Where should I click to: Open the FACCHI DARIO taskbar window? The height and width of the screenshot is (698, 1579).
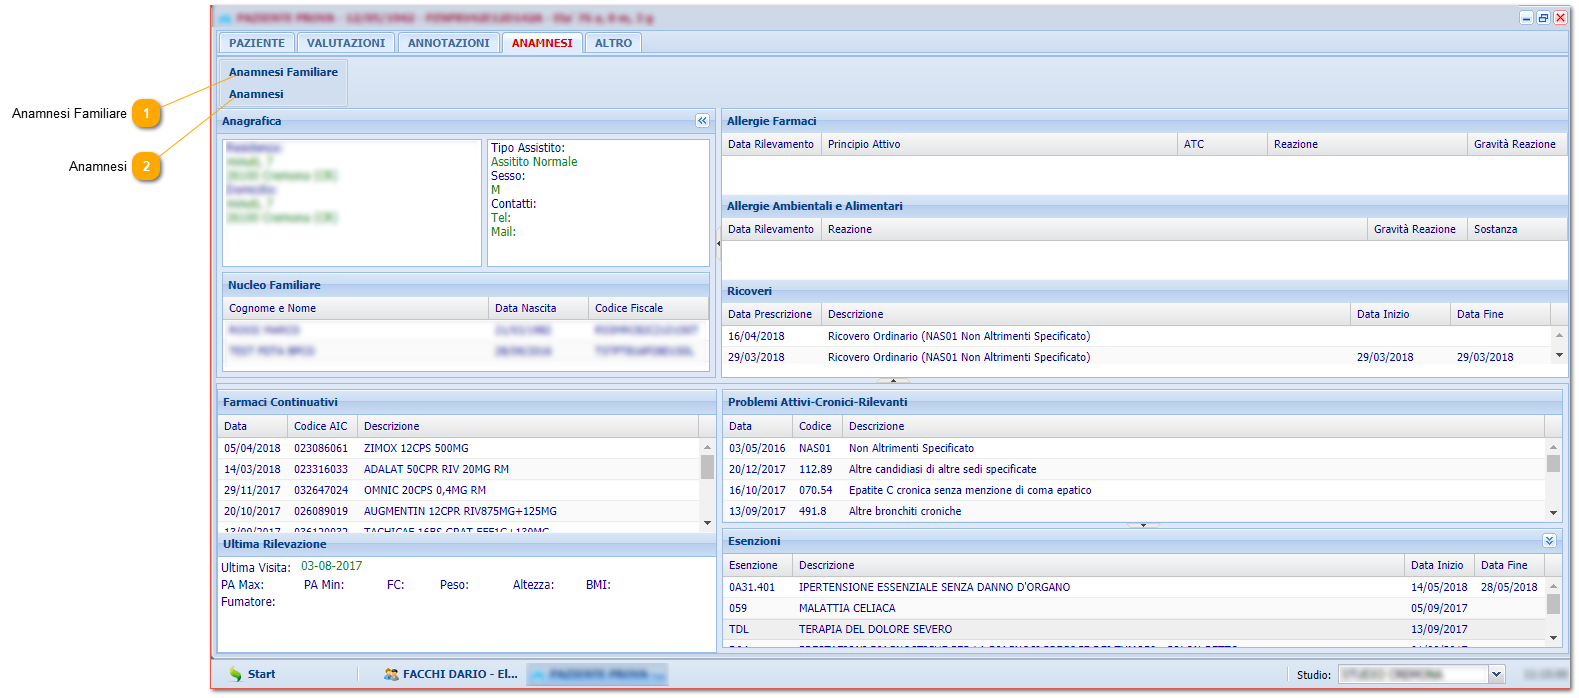(x=451, y=674)
